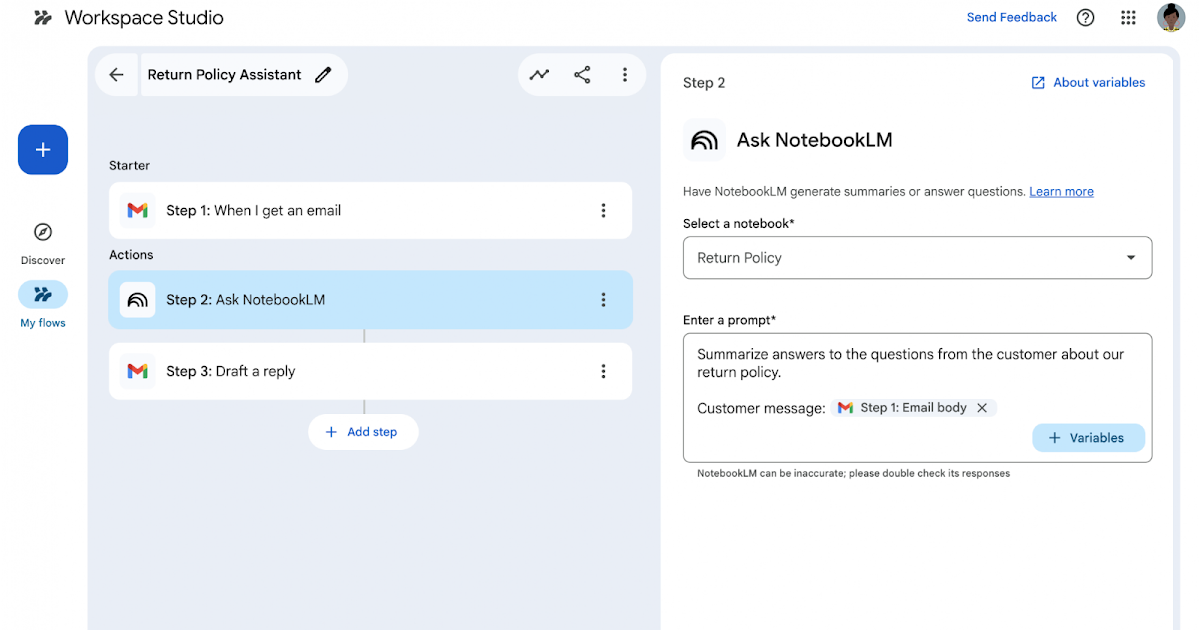Click the Starter section label
Viewport: 1200px width, 630px height.
pos(130,166)
